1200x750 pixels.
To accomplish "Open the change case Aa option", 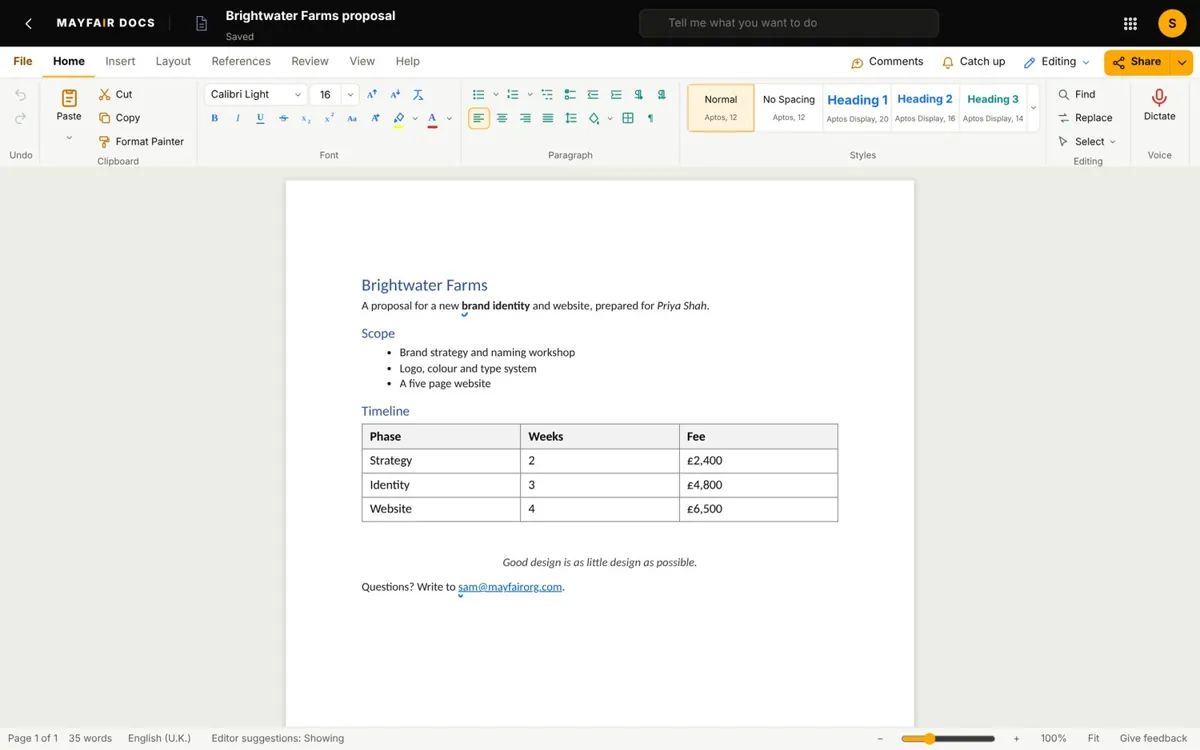I will [x=352, y=118].
